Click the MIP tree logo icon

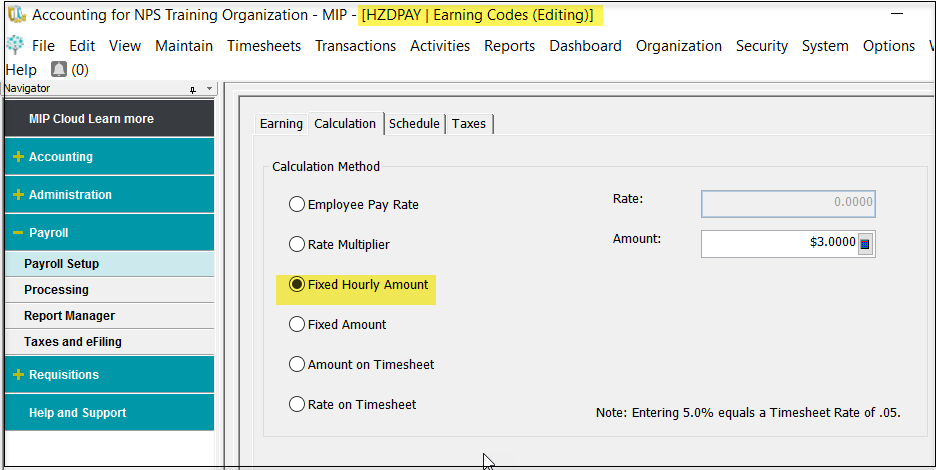pyautogui.click(x=15, y=46)
